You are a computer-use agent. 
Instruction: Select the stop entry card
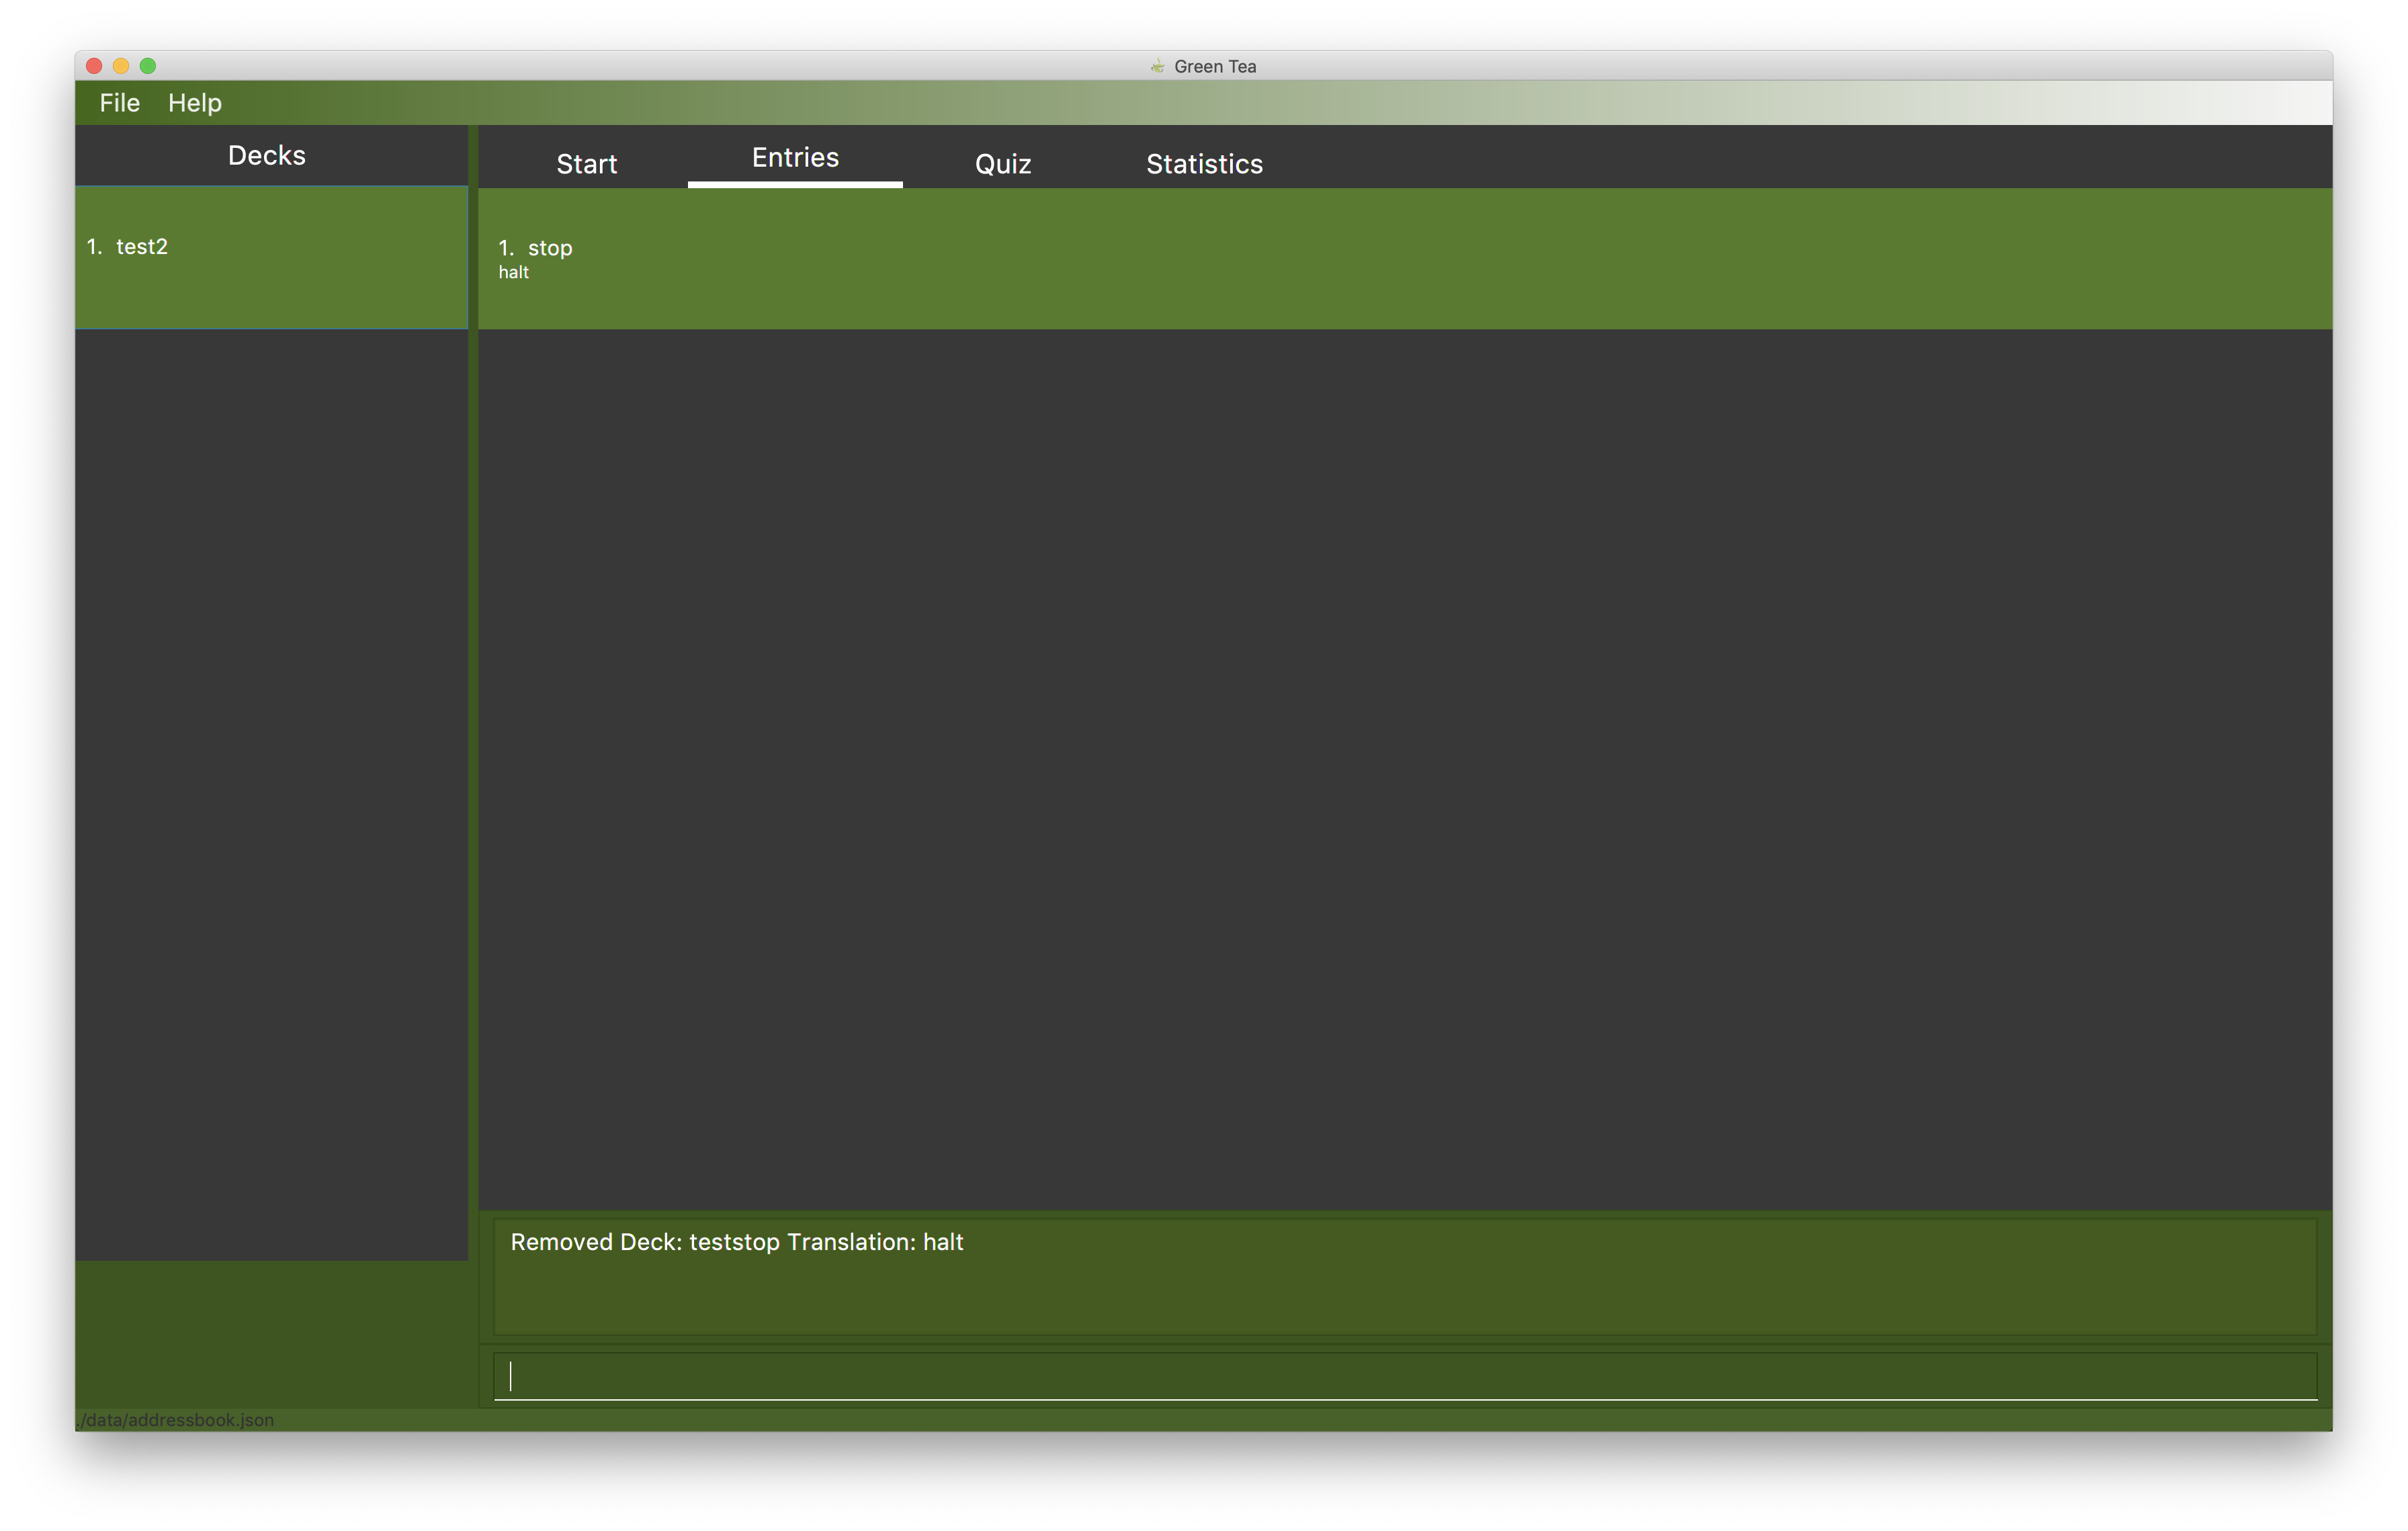coord(549,248)
